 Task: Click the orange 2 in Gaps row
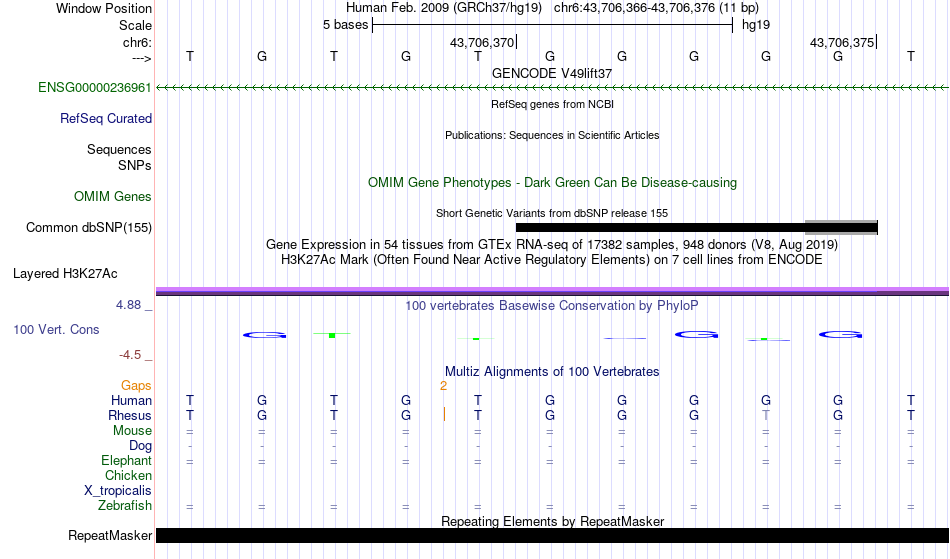[x=443, y=386]
